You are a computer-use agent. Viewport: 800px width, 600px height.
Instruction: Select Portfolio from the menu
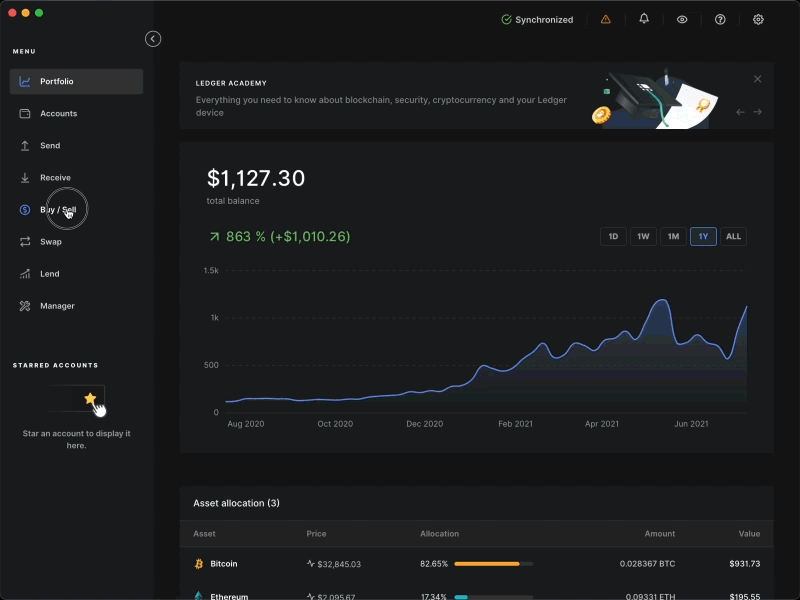[58, 81]
